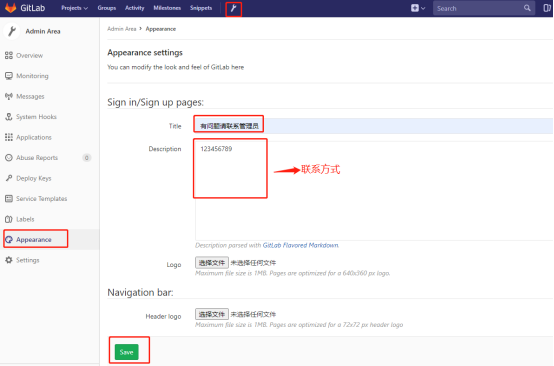The image size is (554, 366).
Task: Click the green Save button
Action: (126, 352)
